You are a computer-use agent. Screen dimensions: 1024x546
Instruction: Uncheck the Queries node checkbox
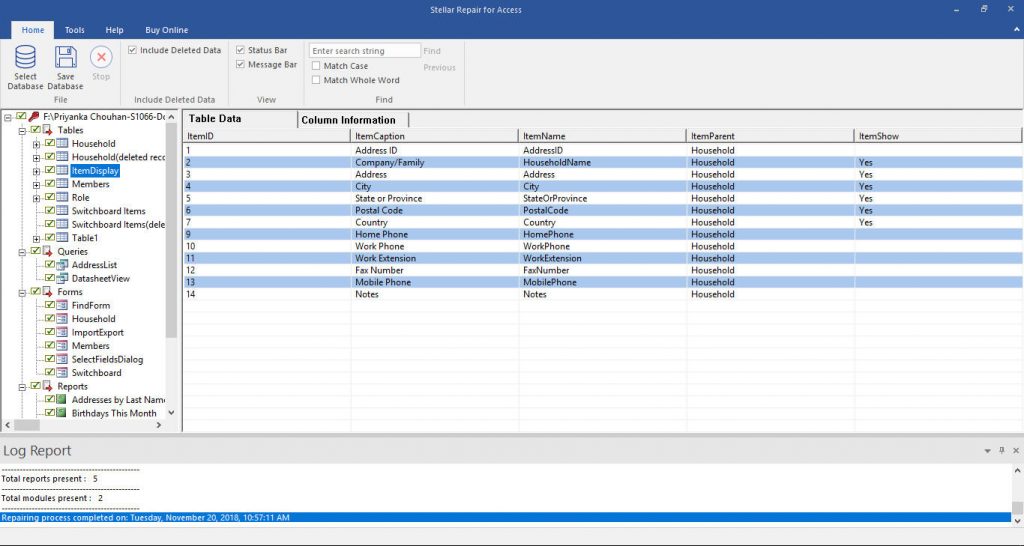(x=35, y=251)
